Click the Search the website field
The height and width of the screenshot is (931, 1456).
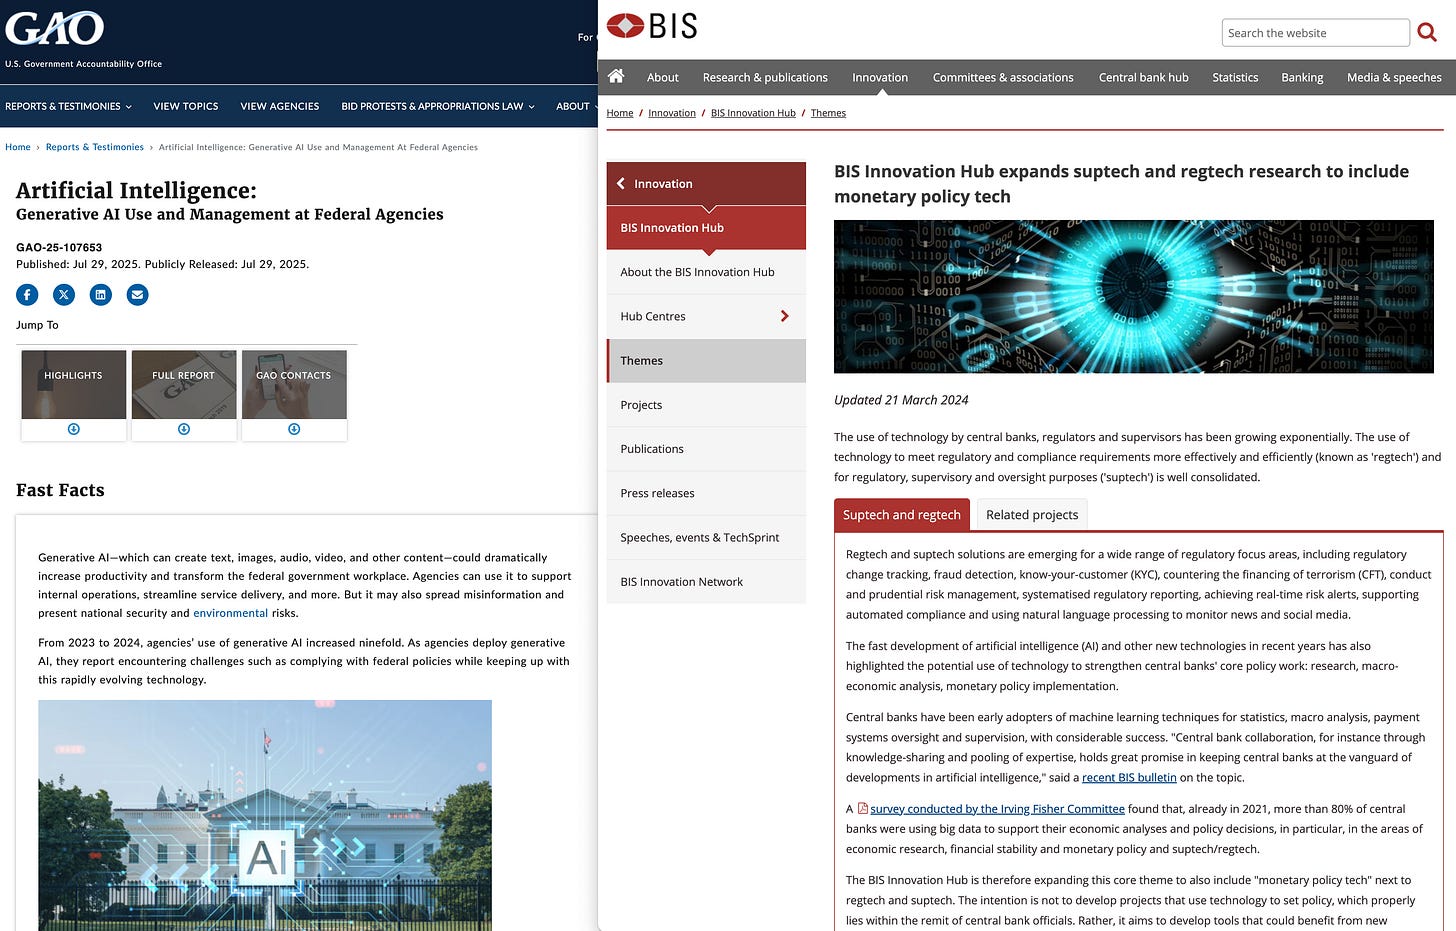tap(1315, 33)
